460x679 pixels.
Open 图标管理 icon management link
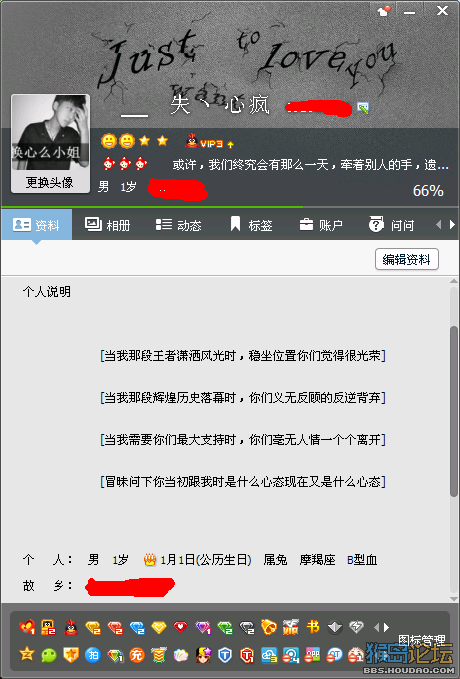click(421, 640)
